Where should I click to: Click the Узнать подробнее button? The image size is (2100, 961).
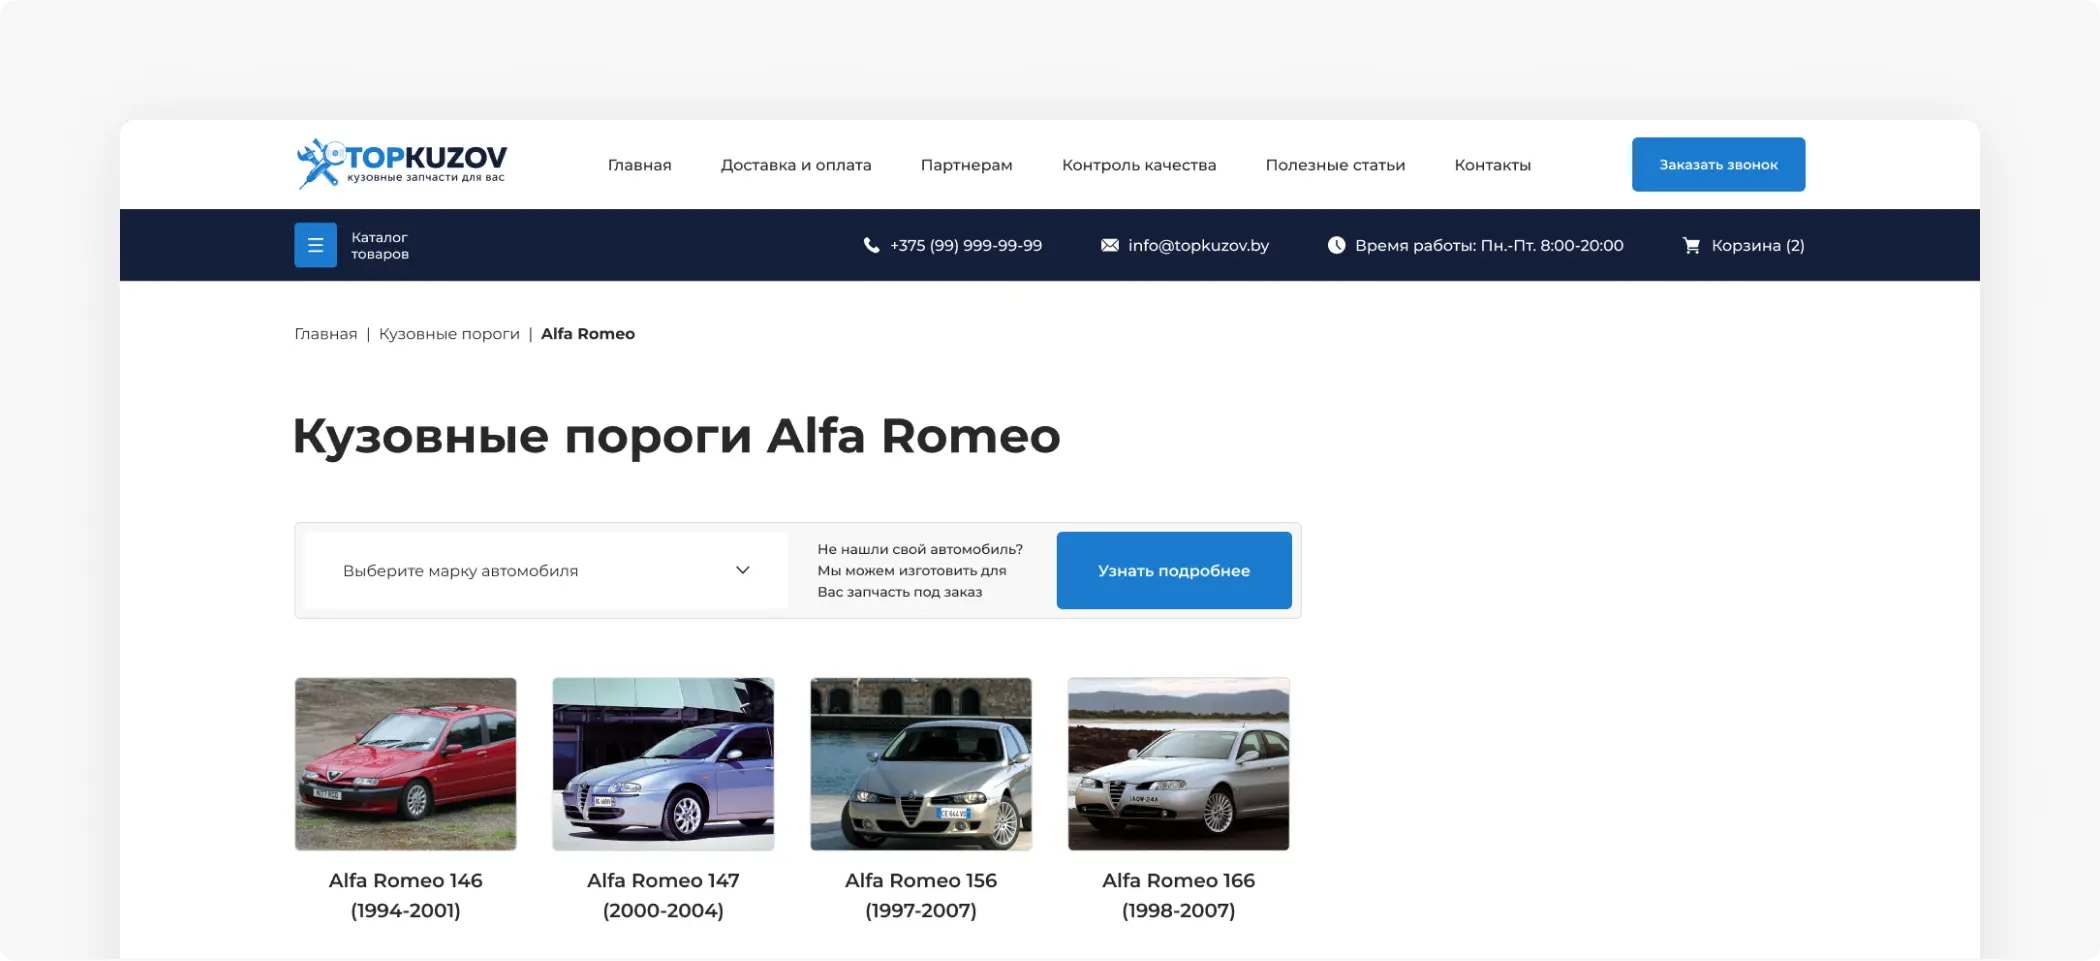[x=1173, y=570]
